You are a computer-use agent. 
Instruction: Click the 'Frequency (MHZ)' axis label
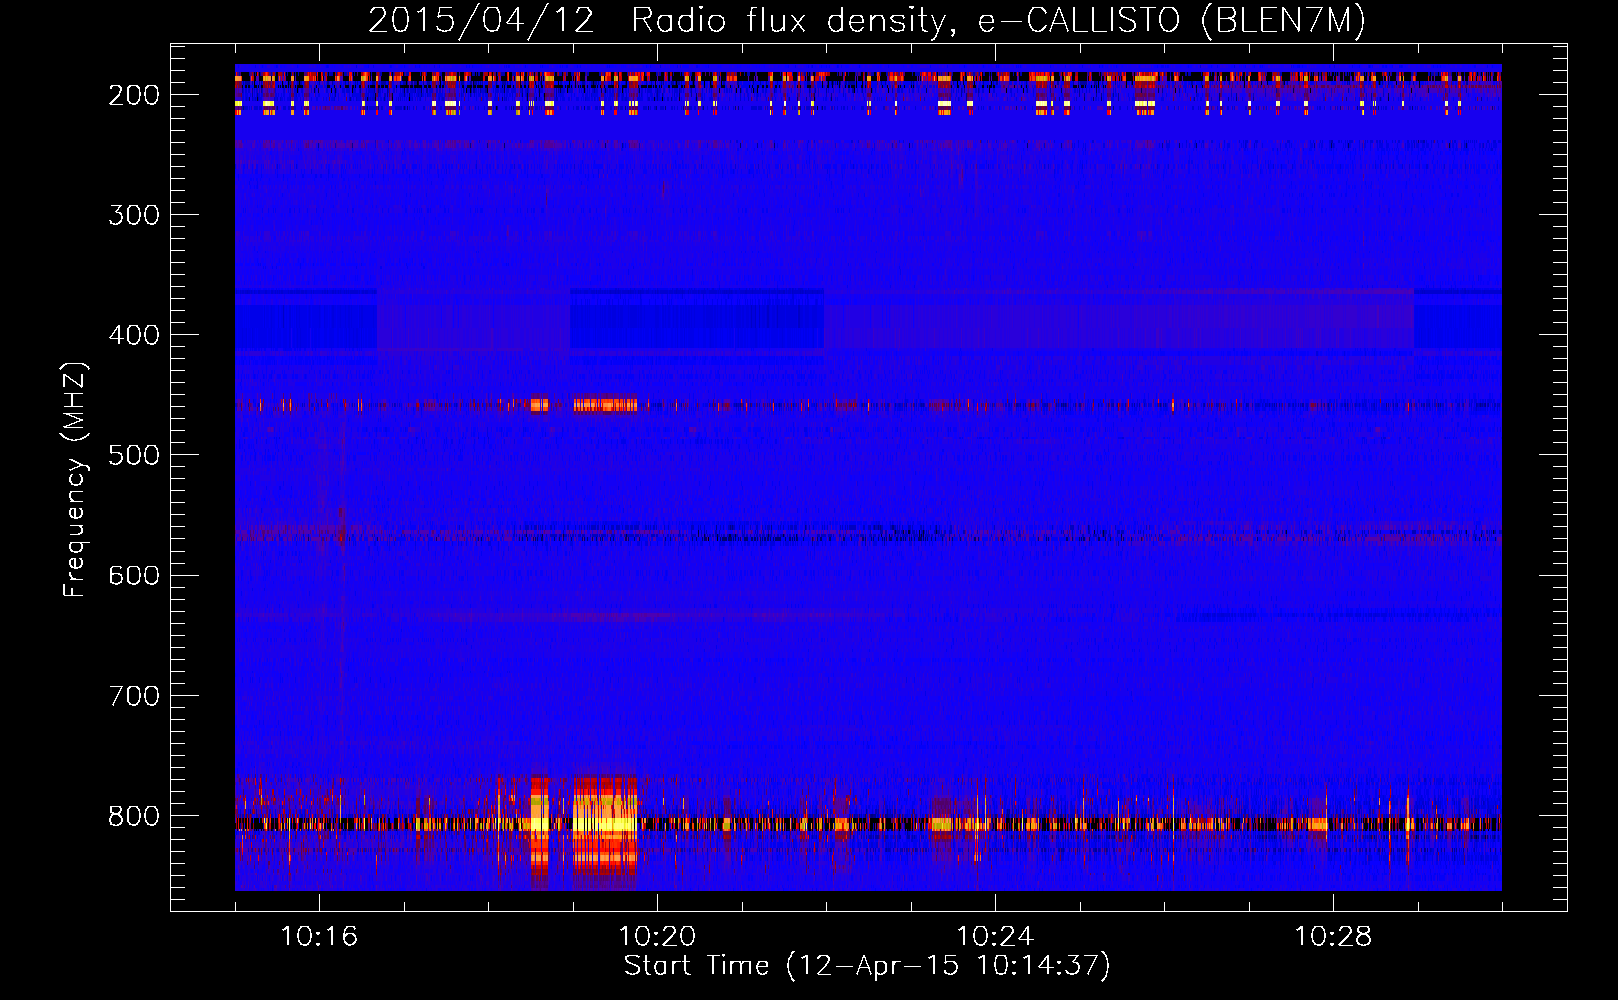[x=75, y=479]
